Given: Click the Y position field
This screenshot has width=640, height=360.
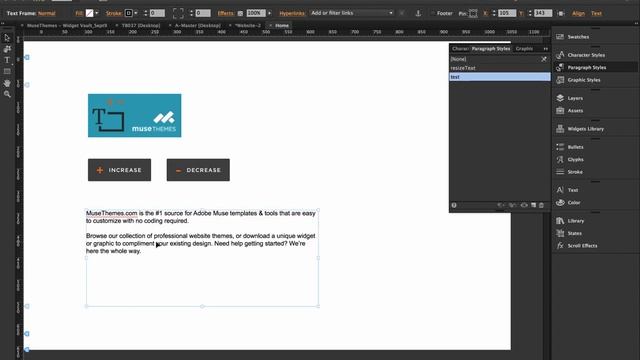Looking at the screenshot, I should pos(543,13).
